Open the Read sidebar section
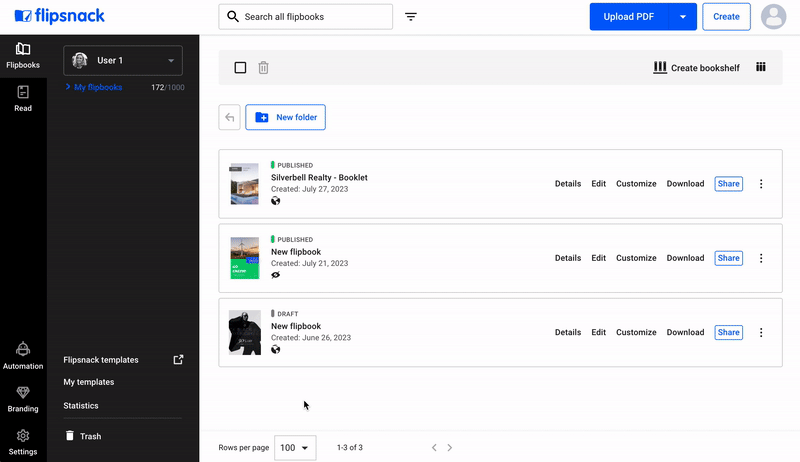This screenshot has width=800, height=462. coord(23,99)
